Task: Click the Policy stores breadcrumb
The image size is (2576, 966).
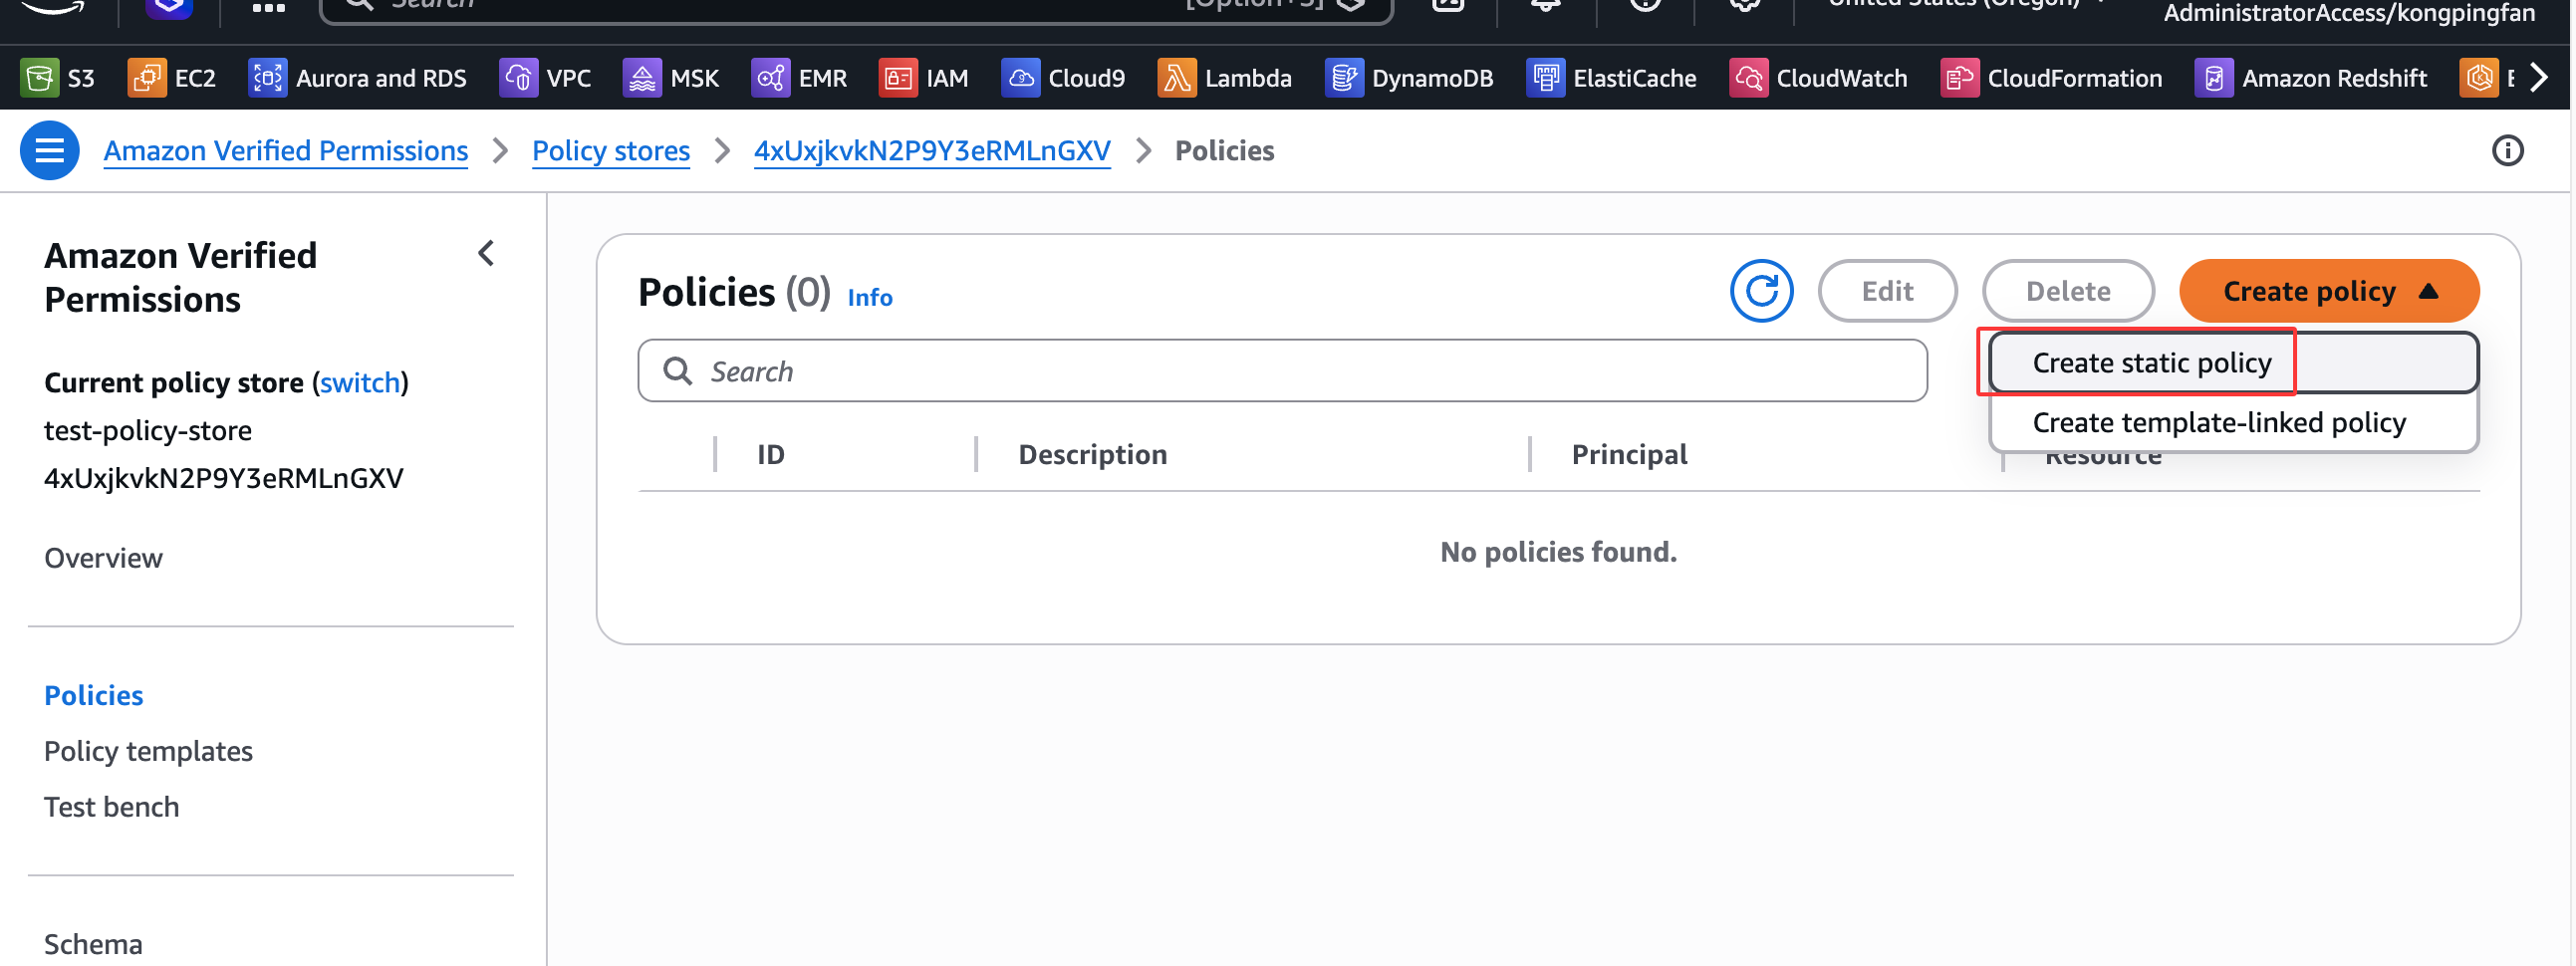Action: (610, 151)
